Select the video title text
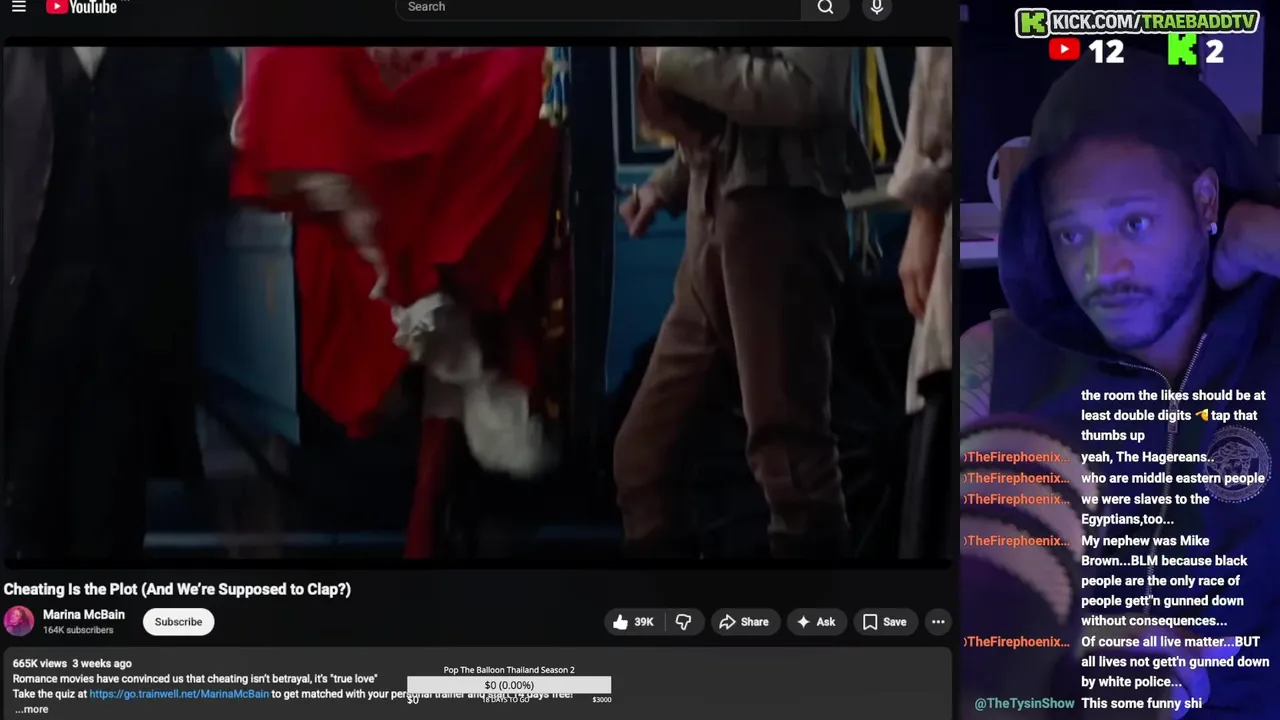The height and width of the screenshot is (720, 1280). click(177, 589)
